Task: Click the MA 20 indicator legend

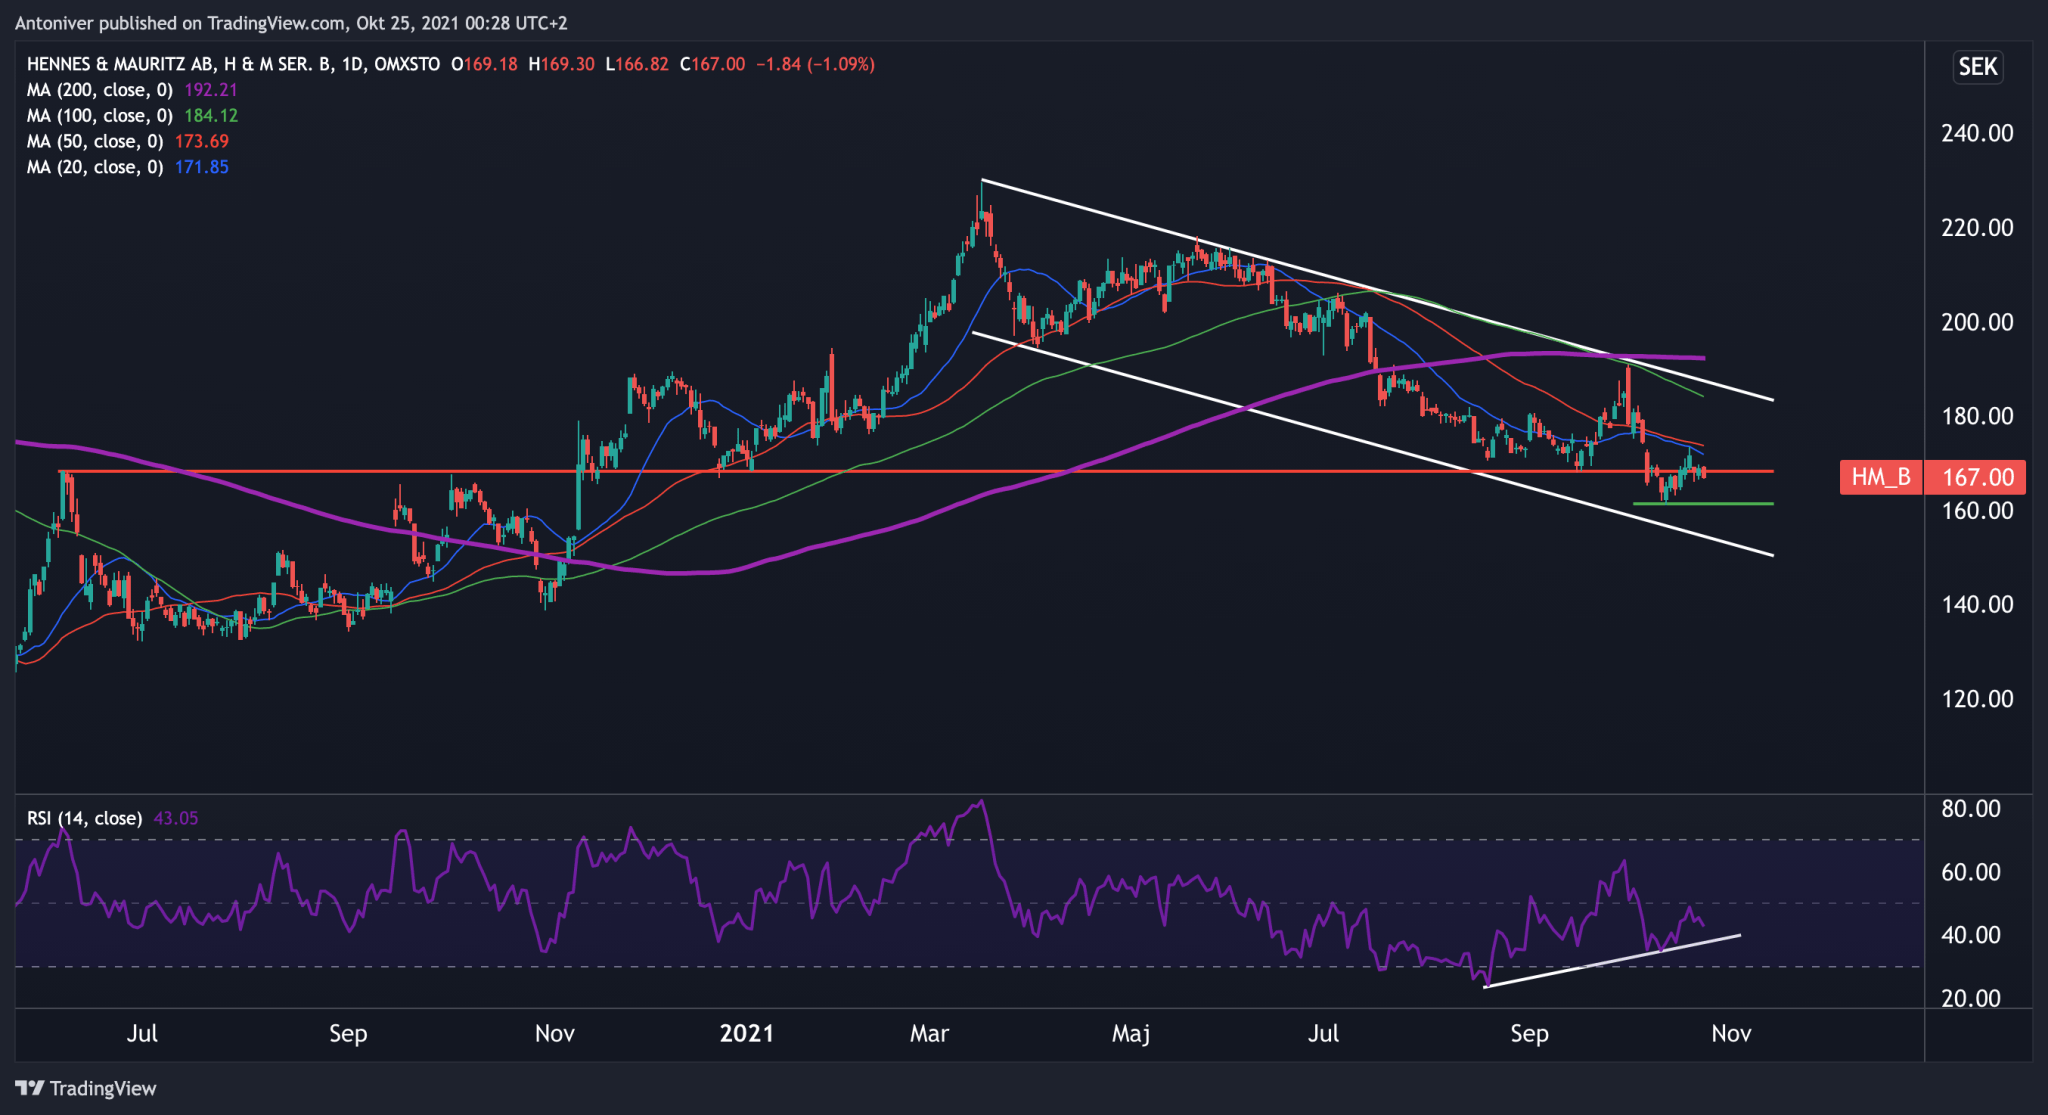Action: [x=94, y=167]
